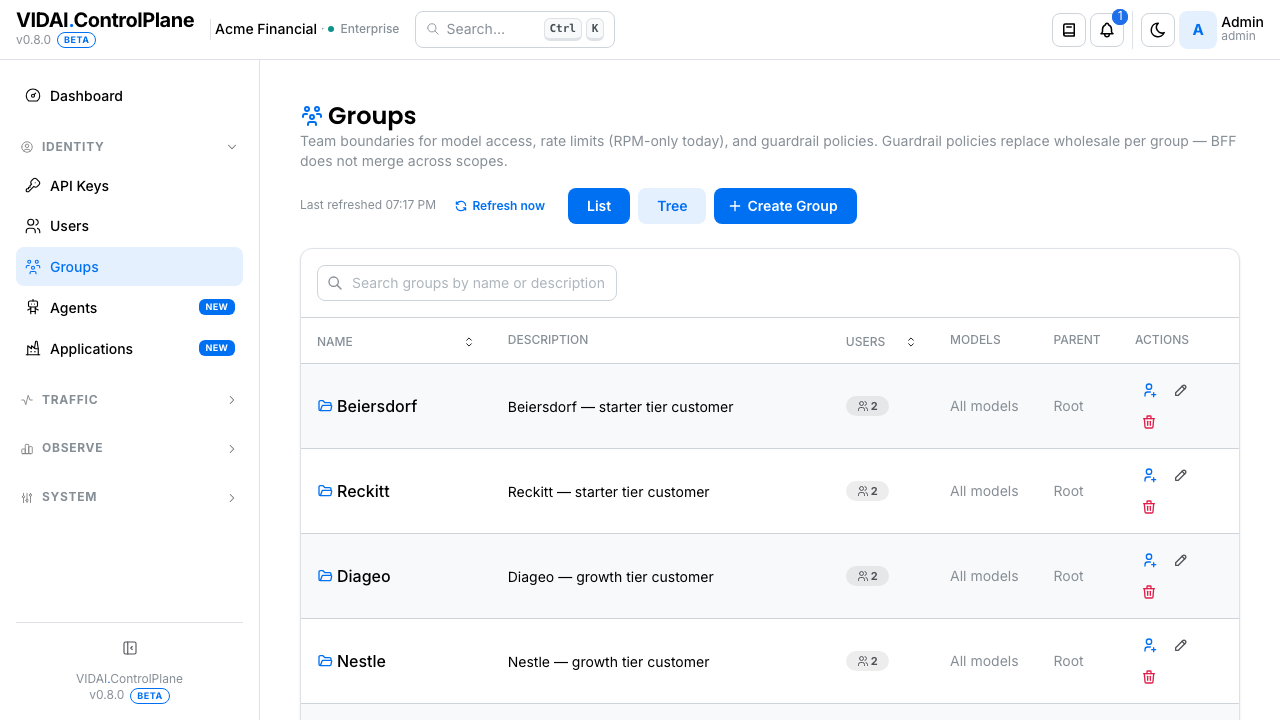The height and width of the screenshot is (720, 1280).
Task: Click the Refresh now link
Action: point(500,206)
